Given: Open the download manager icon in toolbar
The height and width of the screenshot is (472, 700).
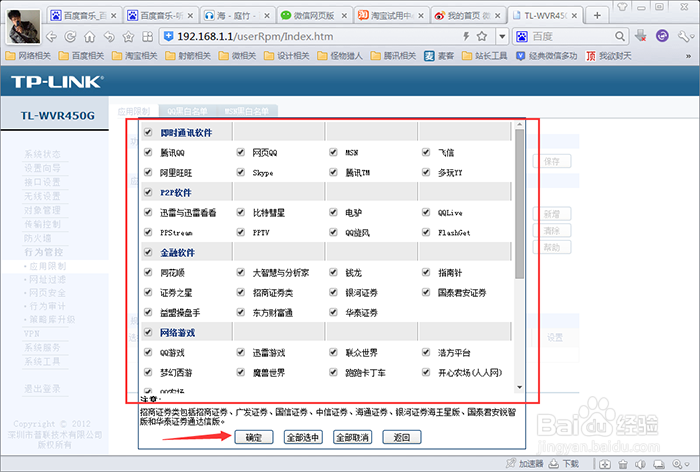Looking at the screenshot, I should (x=641, y=36).
